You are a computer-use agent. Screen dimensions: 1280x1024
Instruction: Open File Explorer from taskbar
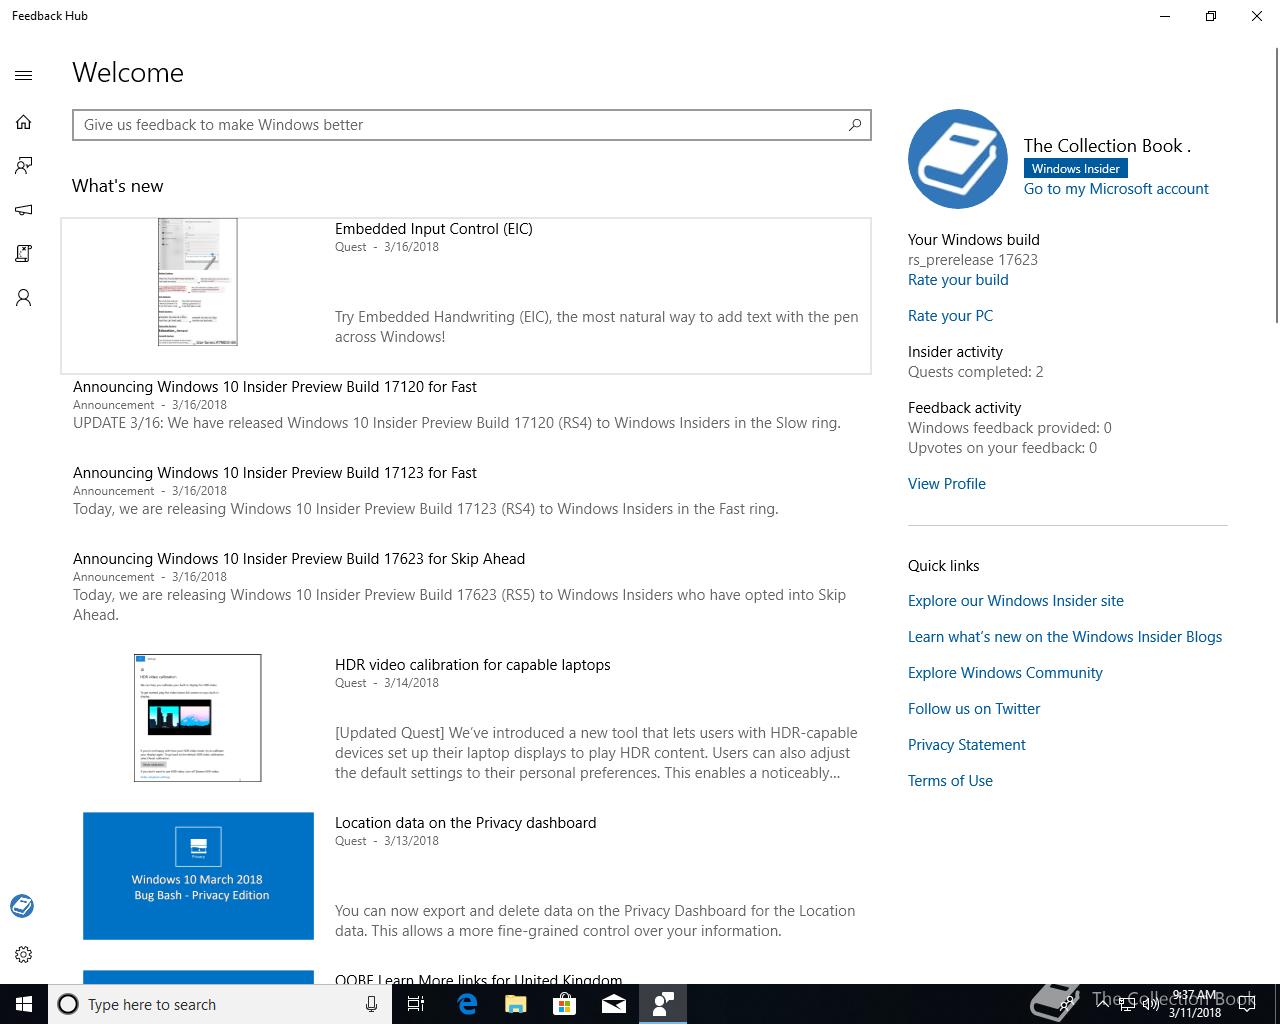tap(516, 1004)
